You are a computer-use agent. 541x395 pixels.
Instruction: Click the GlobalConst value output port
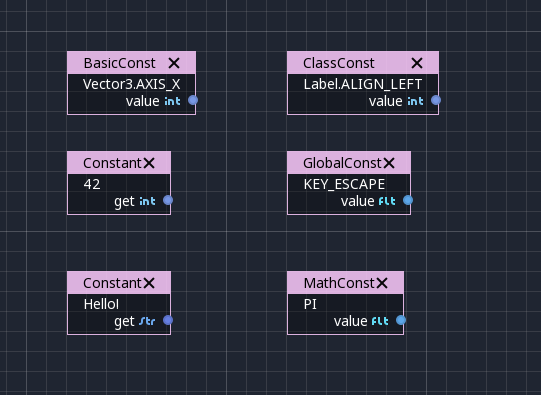point(408,200)
